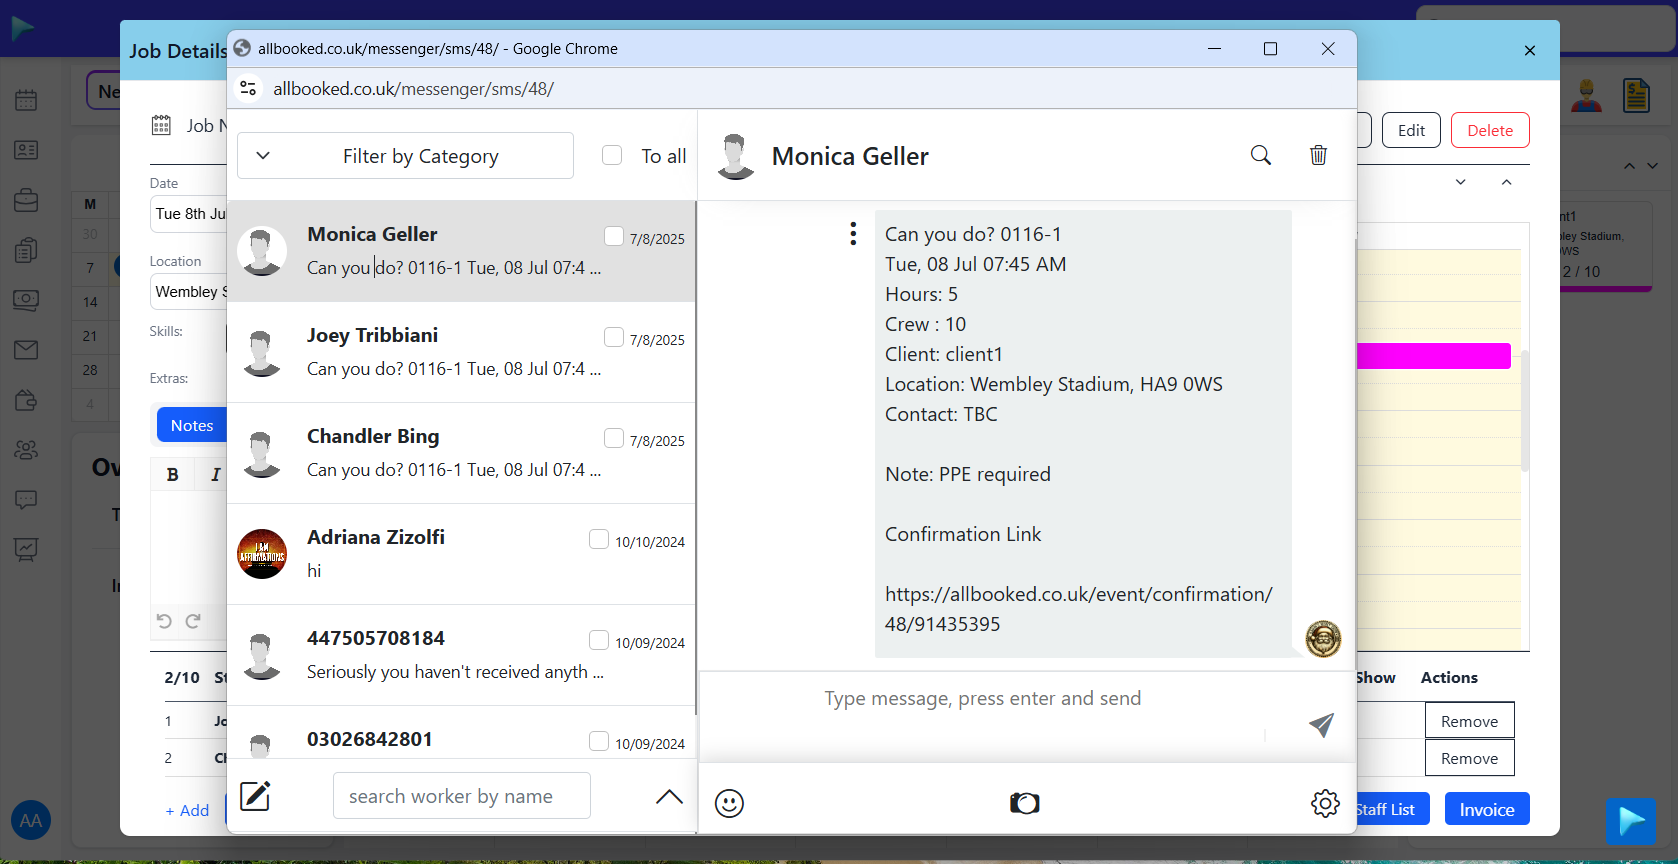
Task: Search within Monica Geller conversation
Action: point(1261,155)
